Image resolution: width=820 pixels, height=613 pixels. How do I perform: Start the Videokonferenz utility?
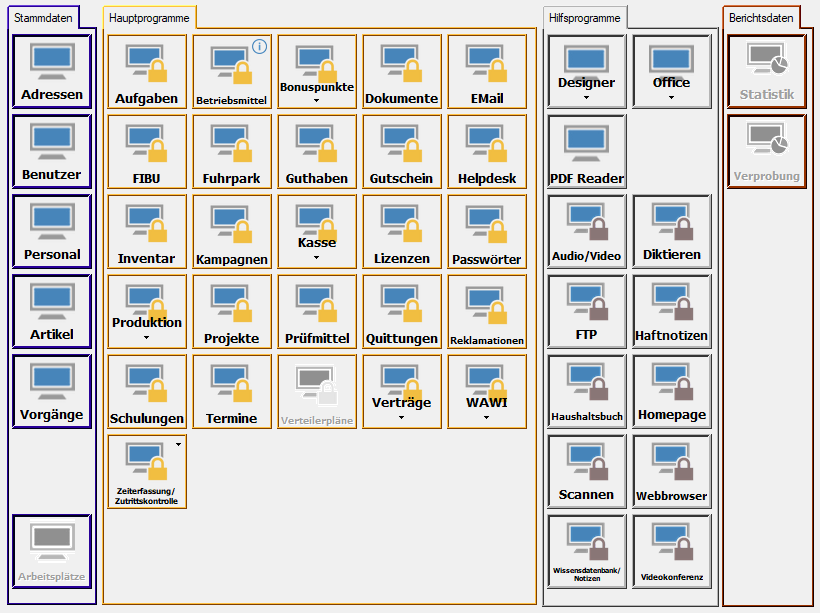(672, 552)
